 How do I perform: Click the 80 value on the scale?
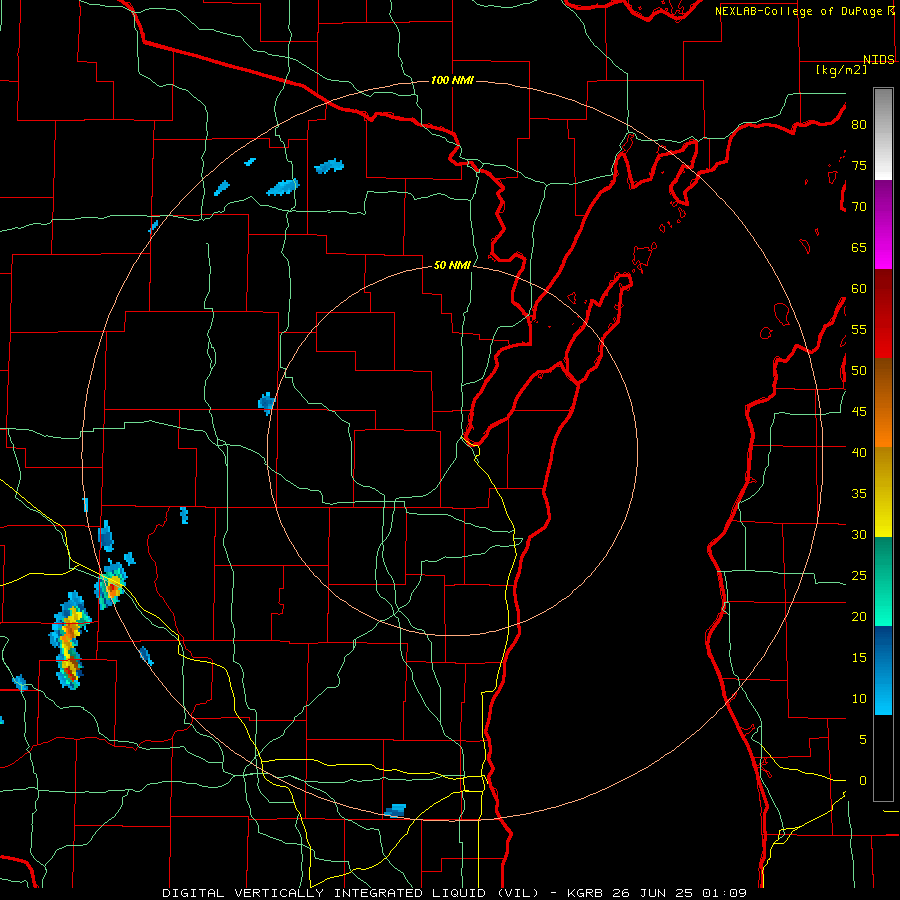pyautogui.click(x=859, y=125)
